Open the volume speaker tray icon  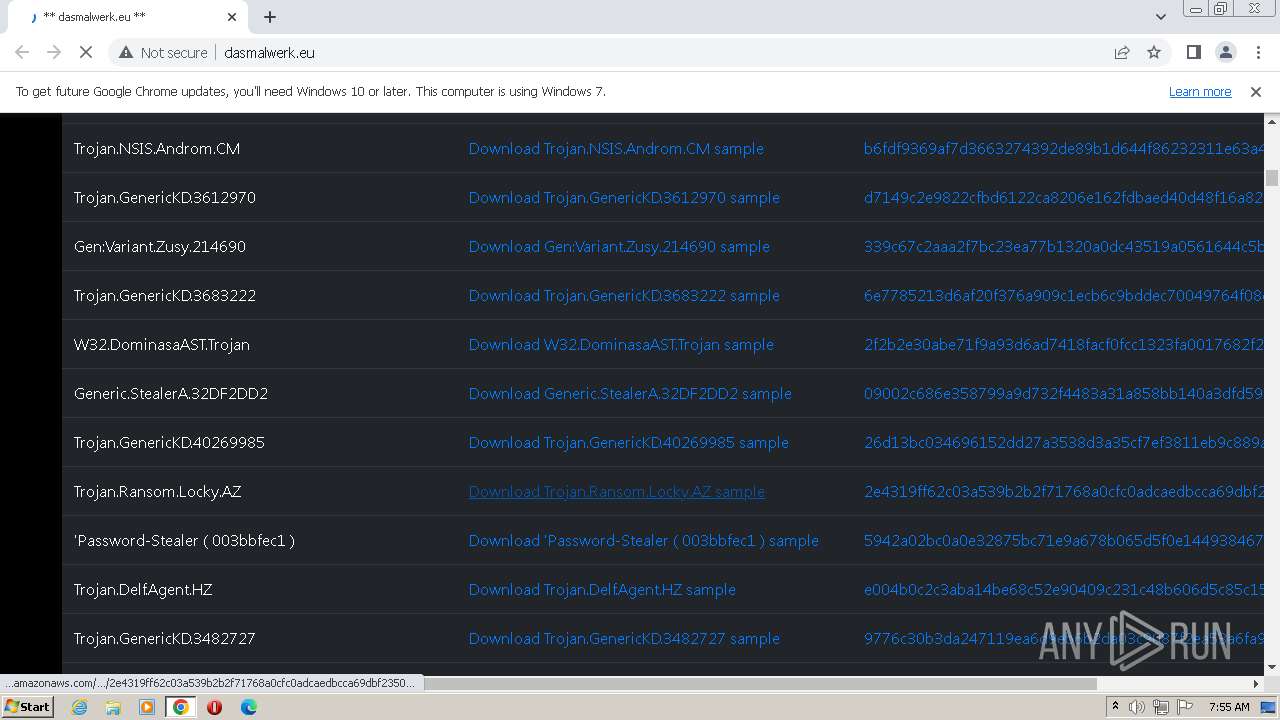coord(1137,707)
